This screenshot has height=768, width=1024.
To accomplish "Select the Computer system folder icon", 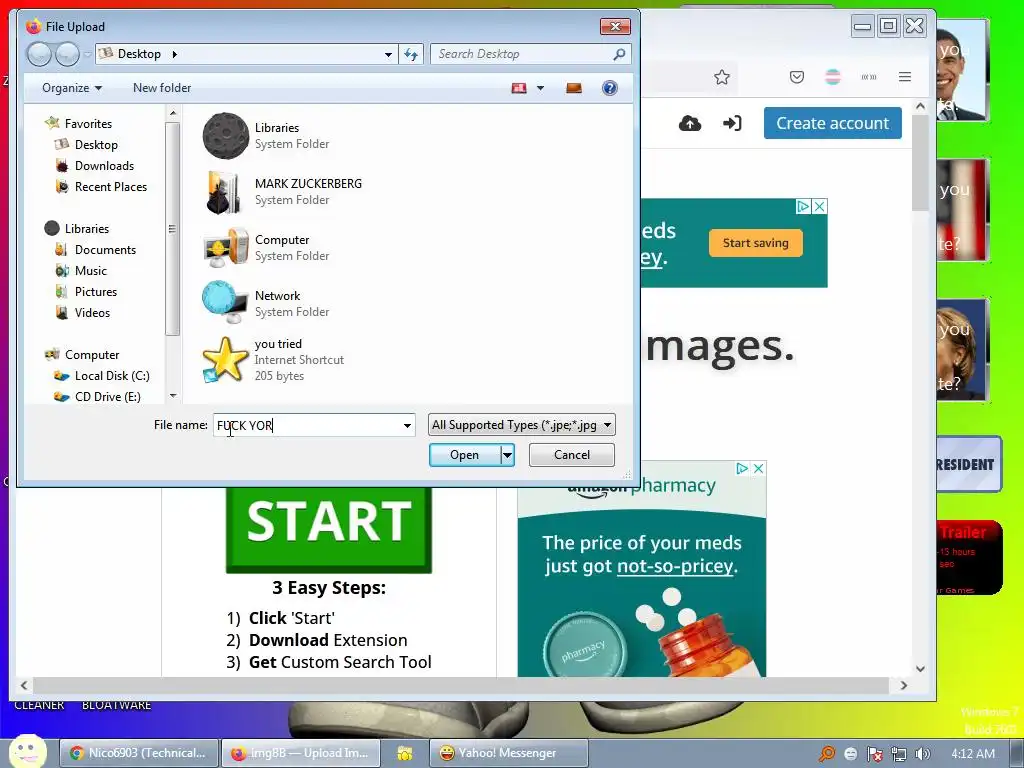I will click(x=225, y=248).
